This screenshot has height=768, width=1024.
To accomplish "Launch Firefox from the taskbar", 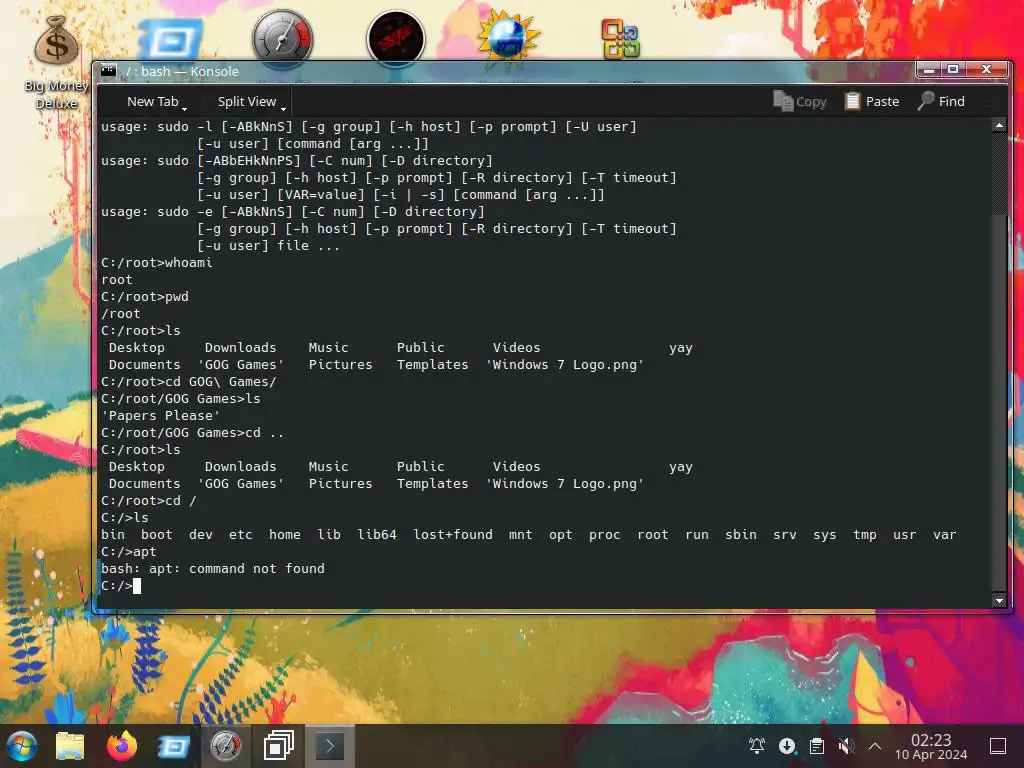I will [x=121, y=746].
